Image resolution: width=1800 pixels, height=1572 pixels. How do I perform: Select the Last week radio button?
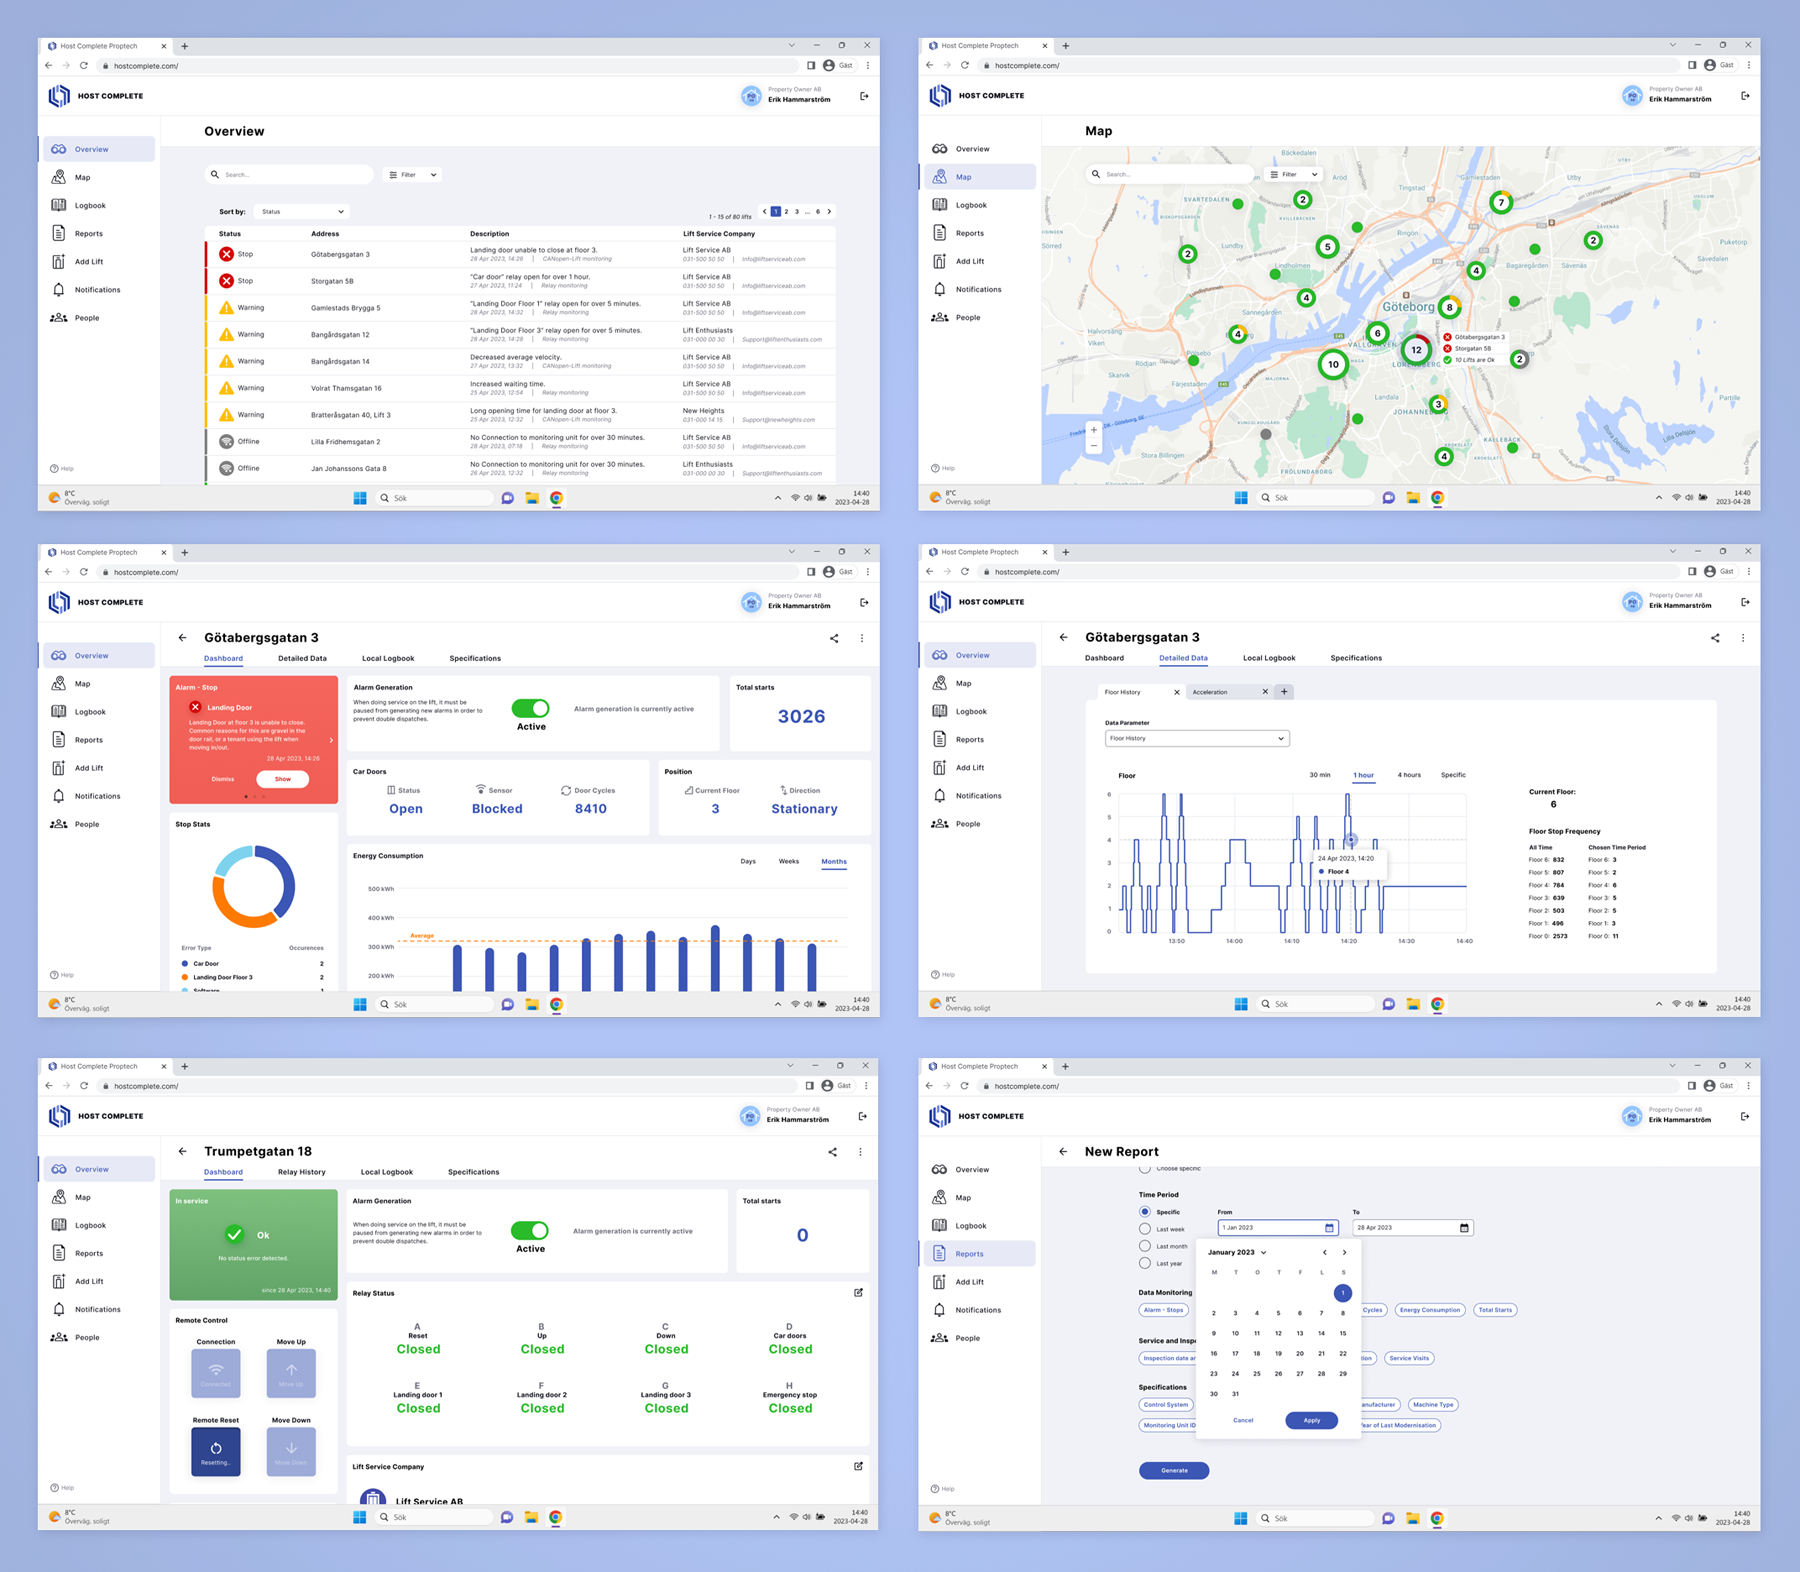(x=1145, y=1229)
